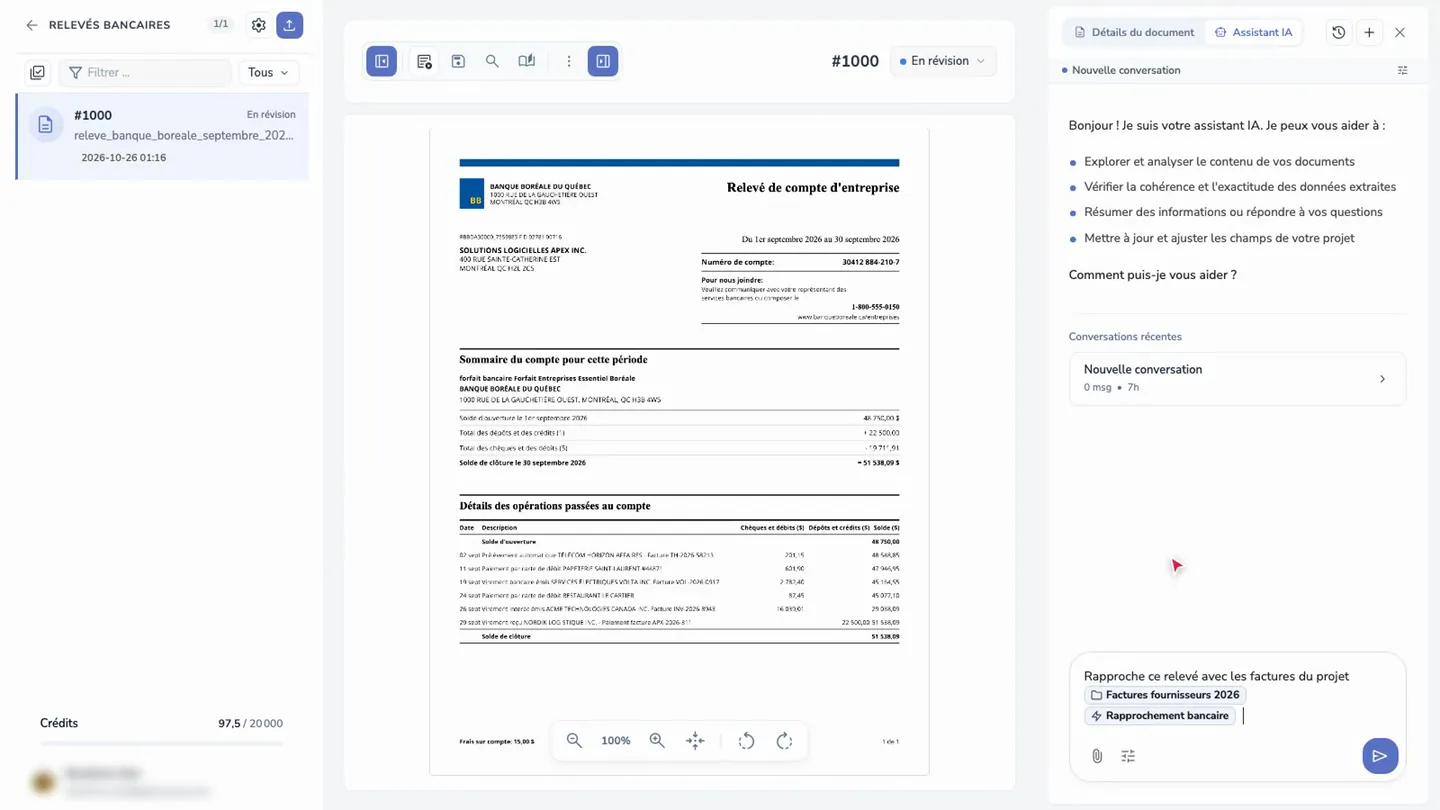
Task: Click the blue upload document button
Action: 290,25
